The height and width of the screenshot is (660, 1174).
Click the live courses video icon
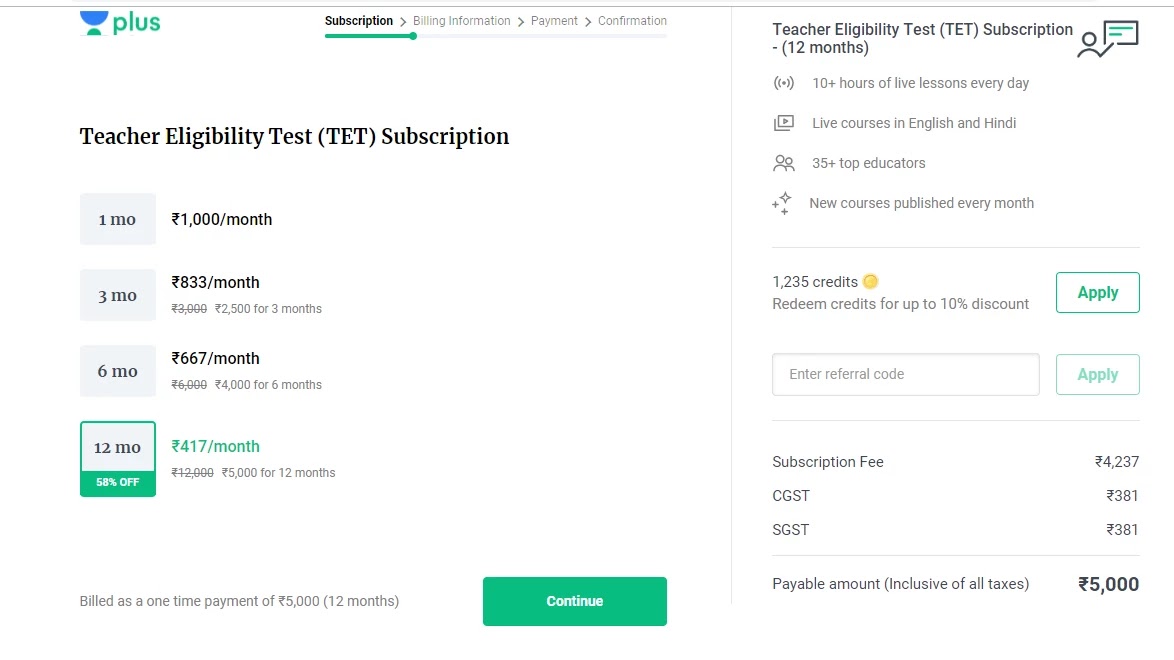[784, 123]
